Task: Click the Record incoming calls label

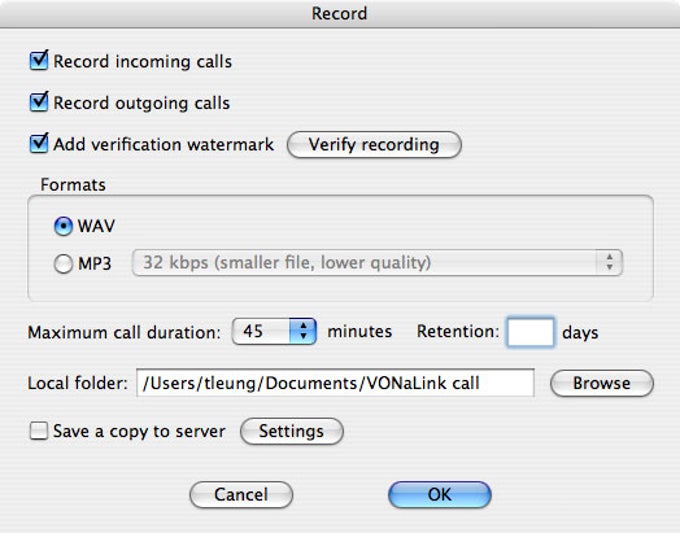Action: (x=142, y=62)
